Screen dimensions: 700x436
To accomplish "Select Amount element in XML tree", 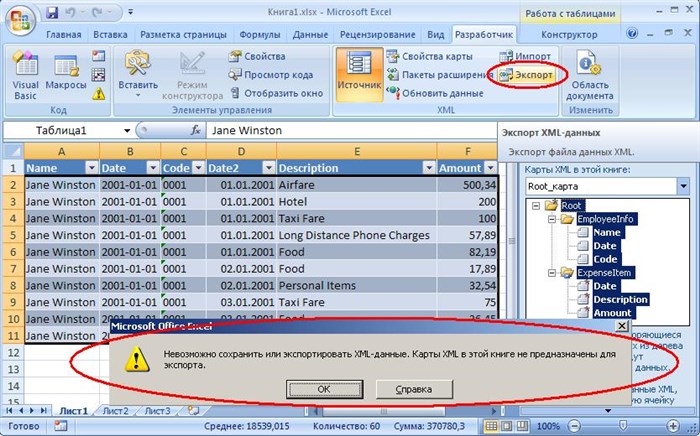I will coord(612,313).
